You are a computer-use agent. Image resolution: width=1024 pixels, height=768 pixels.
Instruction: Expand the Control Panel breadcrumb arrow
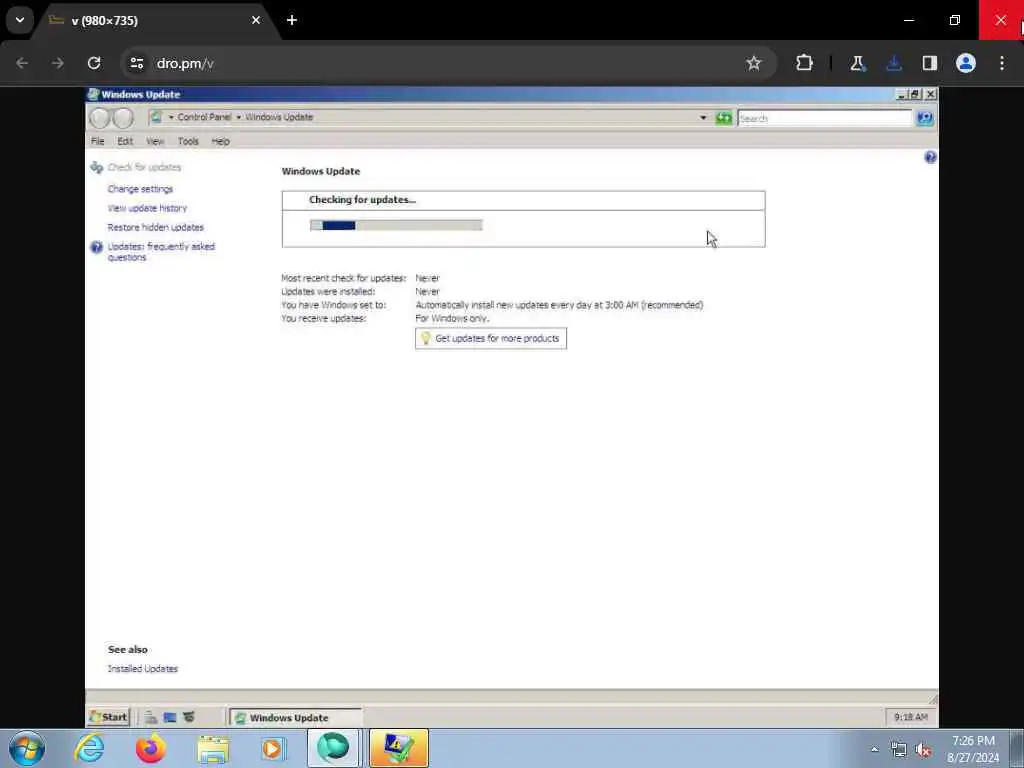171,117
